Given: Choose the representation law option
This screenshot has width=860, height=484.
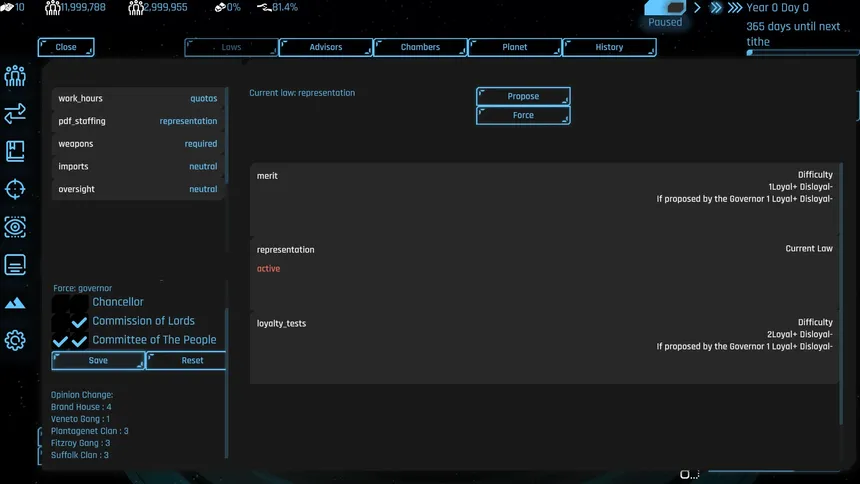Looking at the screenshot, I should (x=544, y=273).
